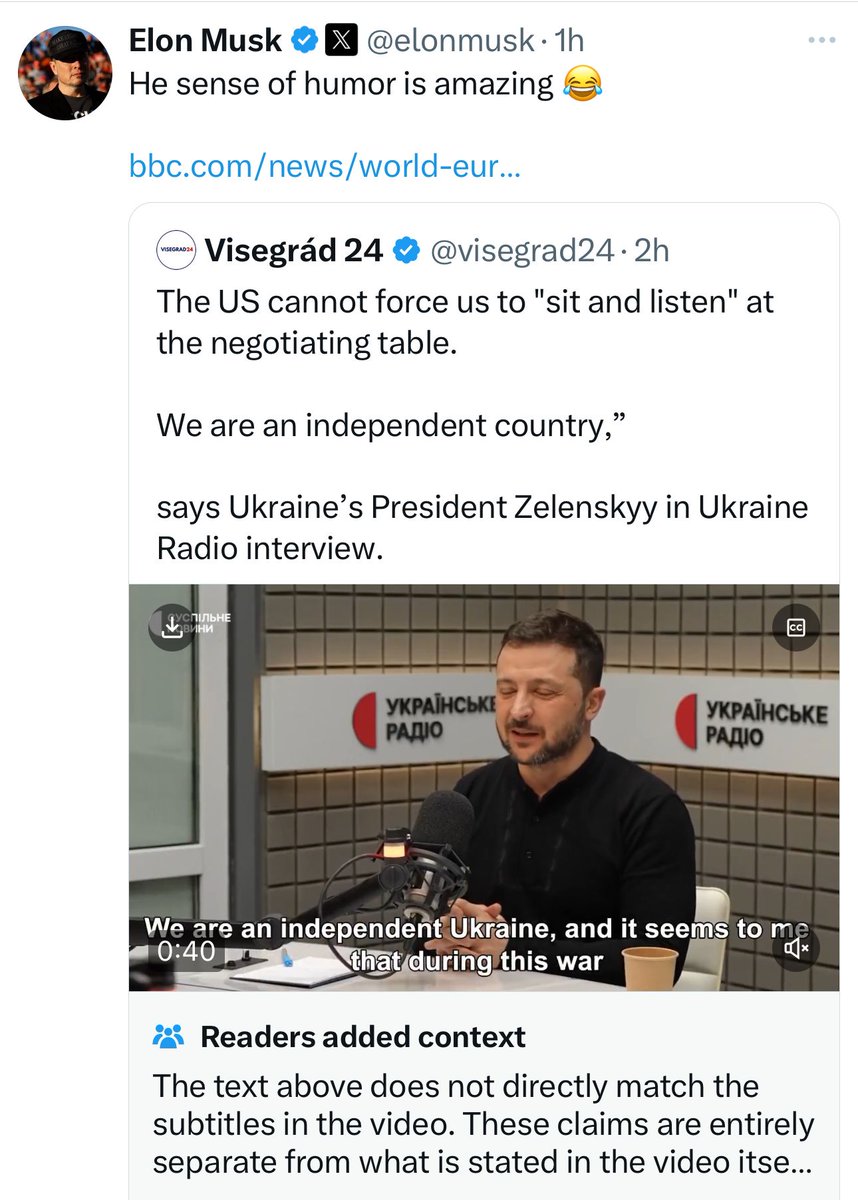Click the Elon Musk display name

pyautogui.click(x=207, y=41)
